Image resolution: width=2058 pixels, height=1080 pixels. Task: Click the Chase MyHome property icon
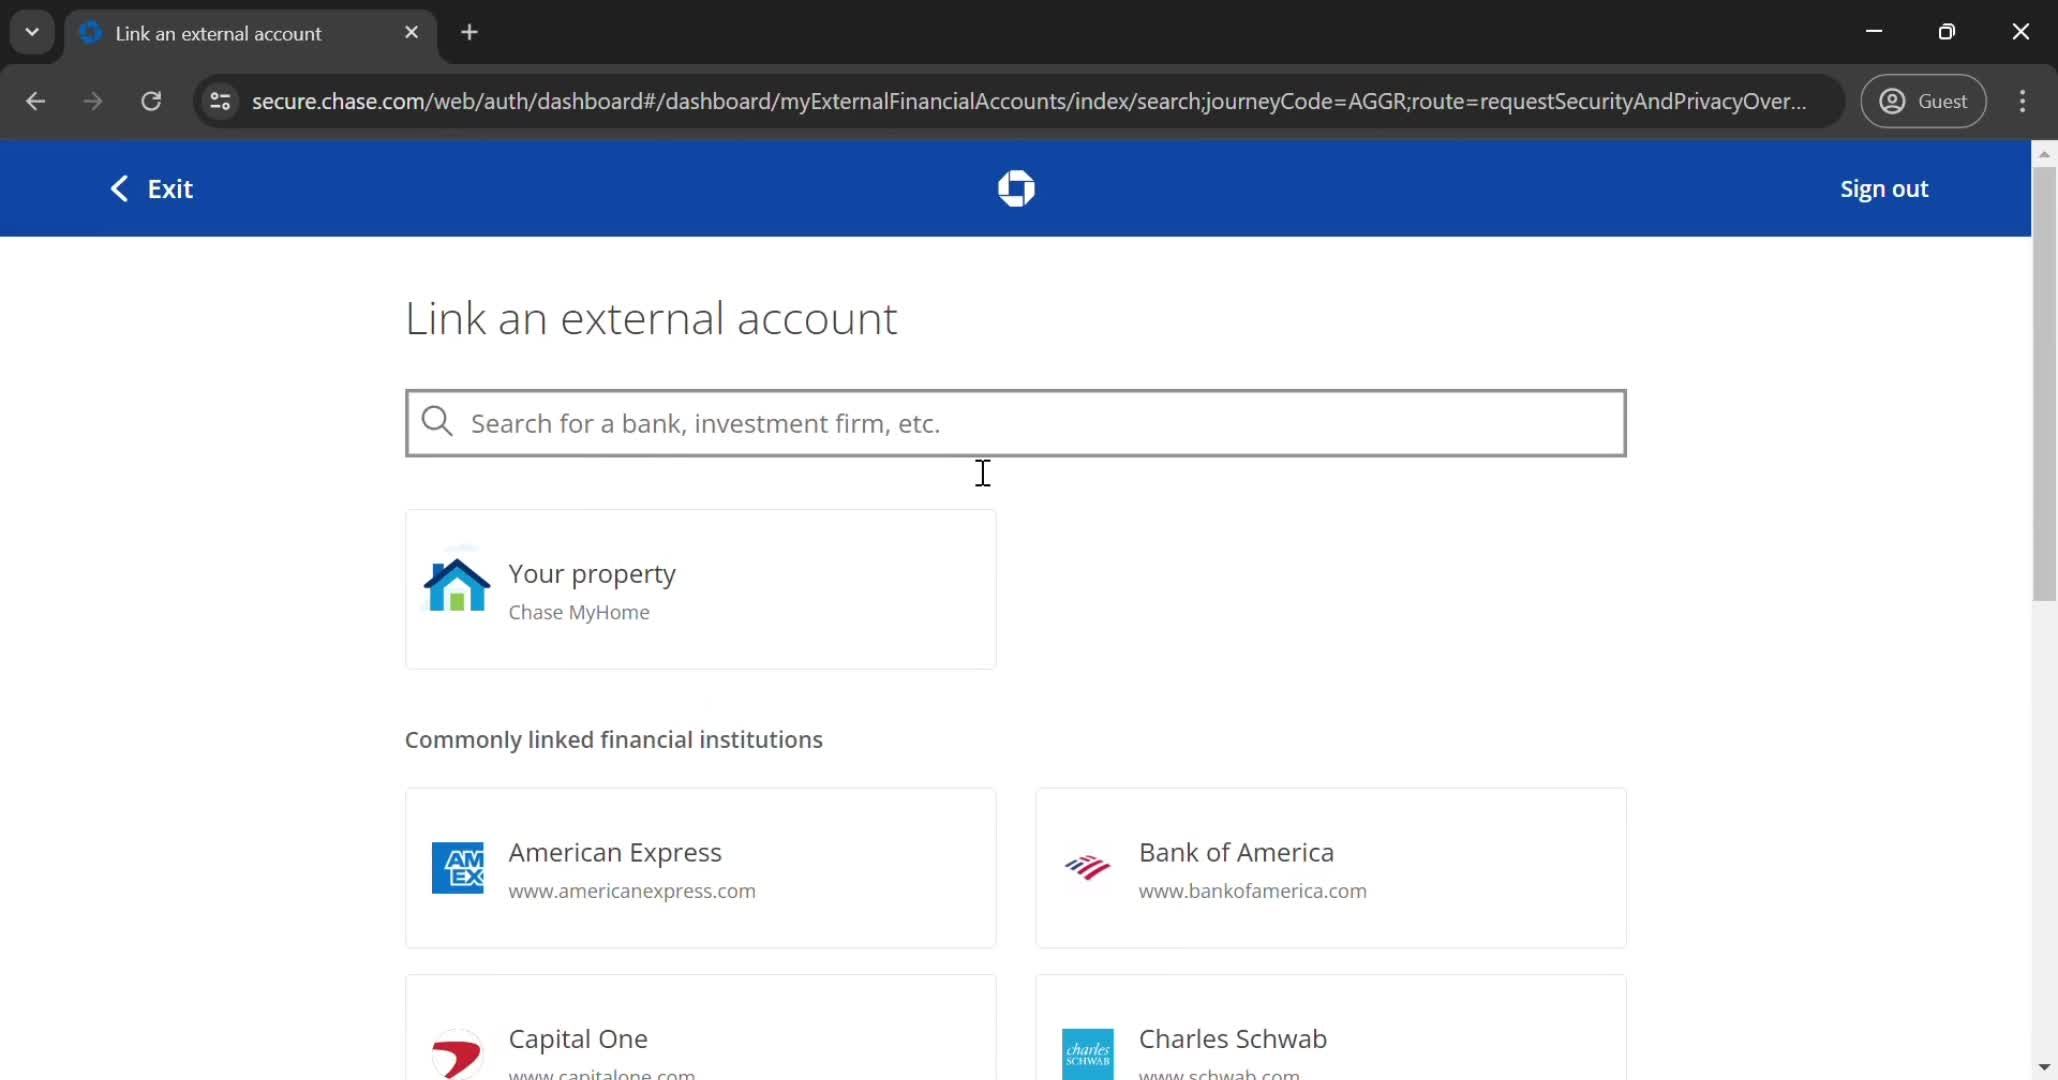456,588
